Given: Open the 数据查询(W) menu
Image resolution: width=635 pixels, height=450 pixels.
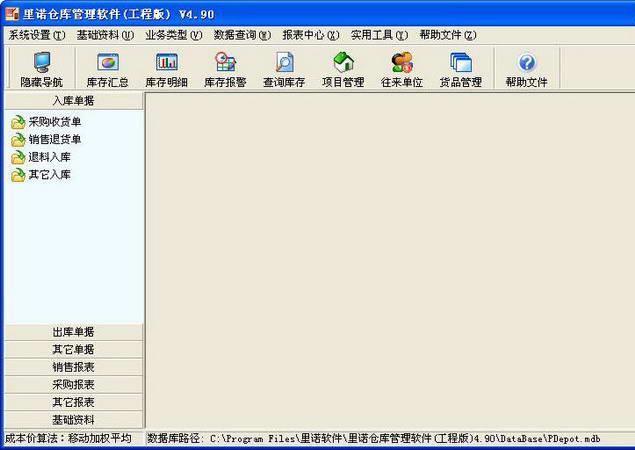Looking at the screenshot, I should click(242, 35).
